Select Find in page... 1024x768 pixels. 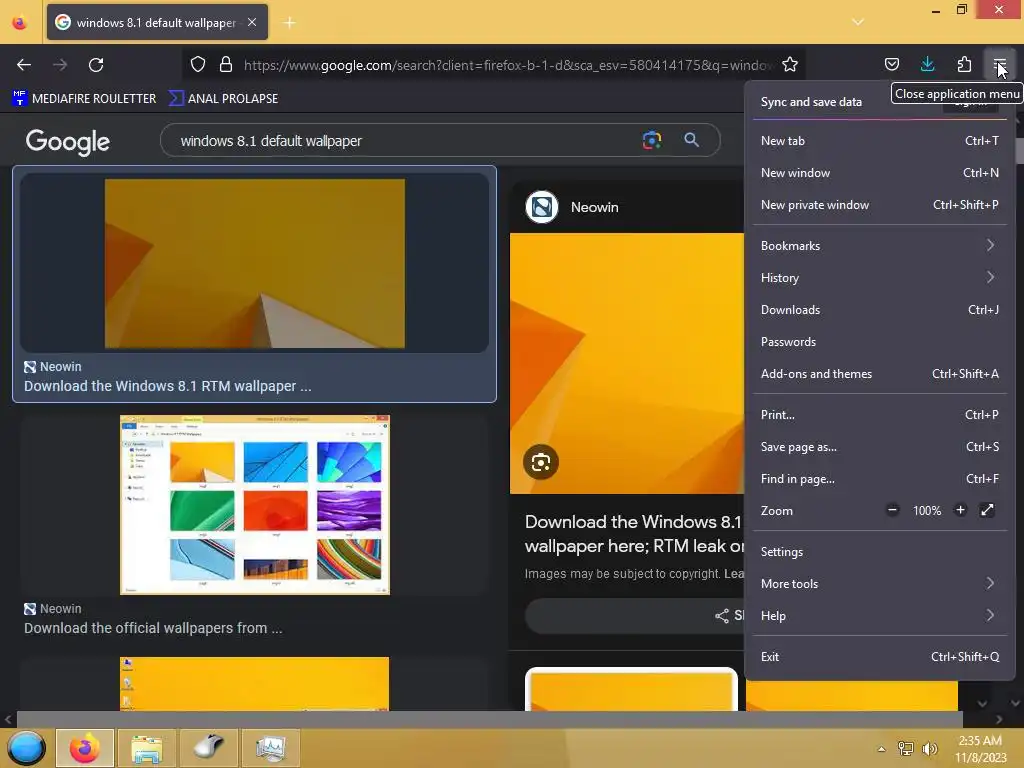click(880, 479)
